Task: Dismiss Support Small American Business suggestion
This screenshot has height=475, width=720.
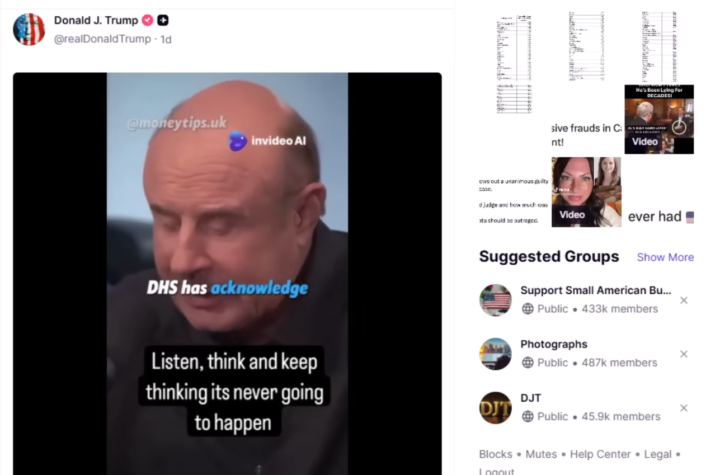Action: point(684,300)
